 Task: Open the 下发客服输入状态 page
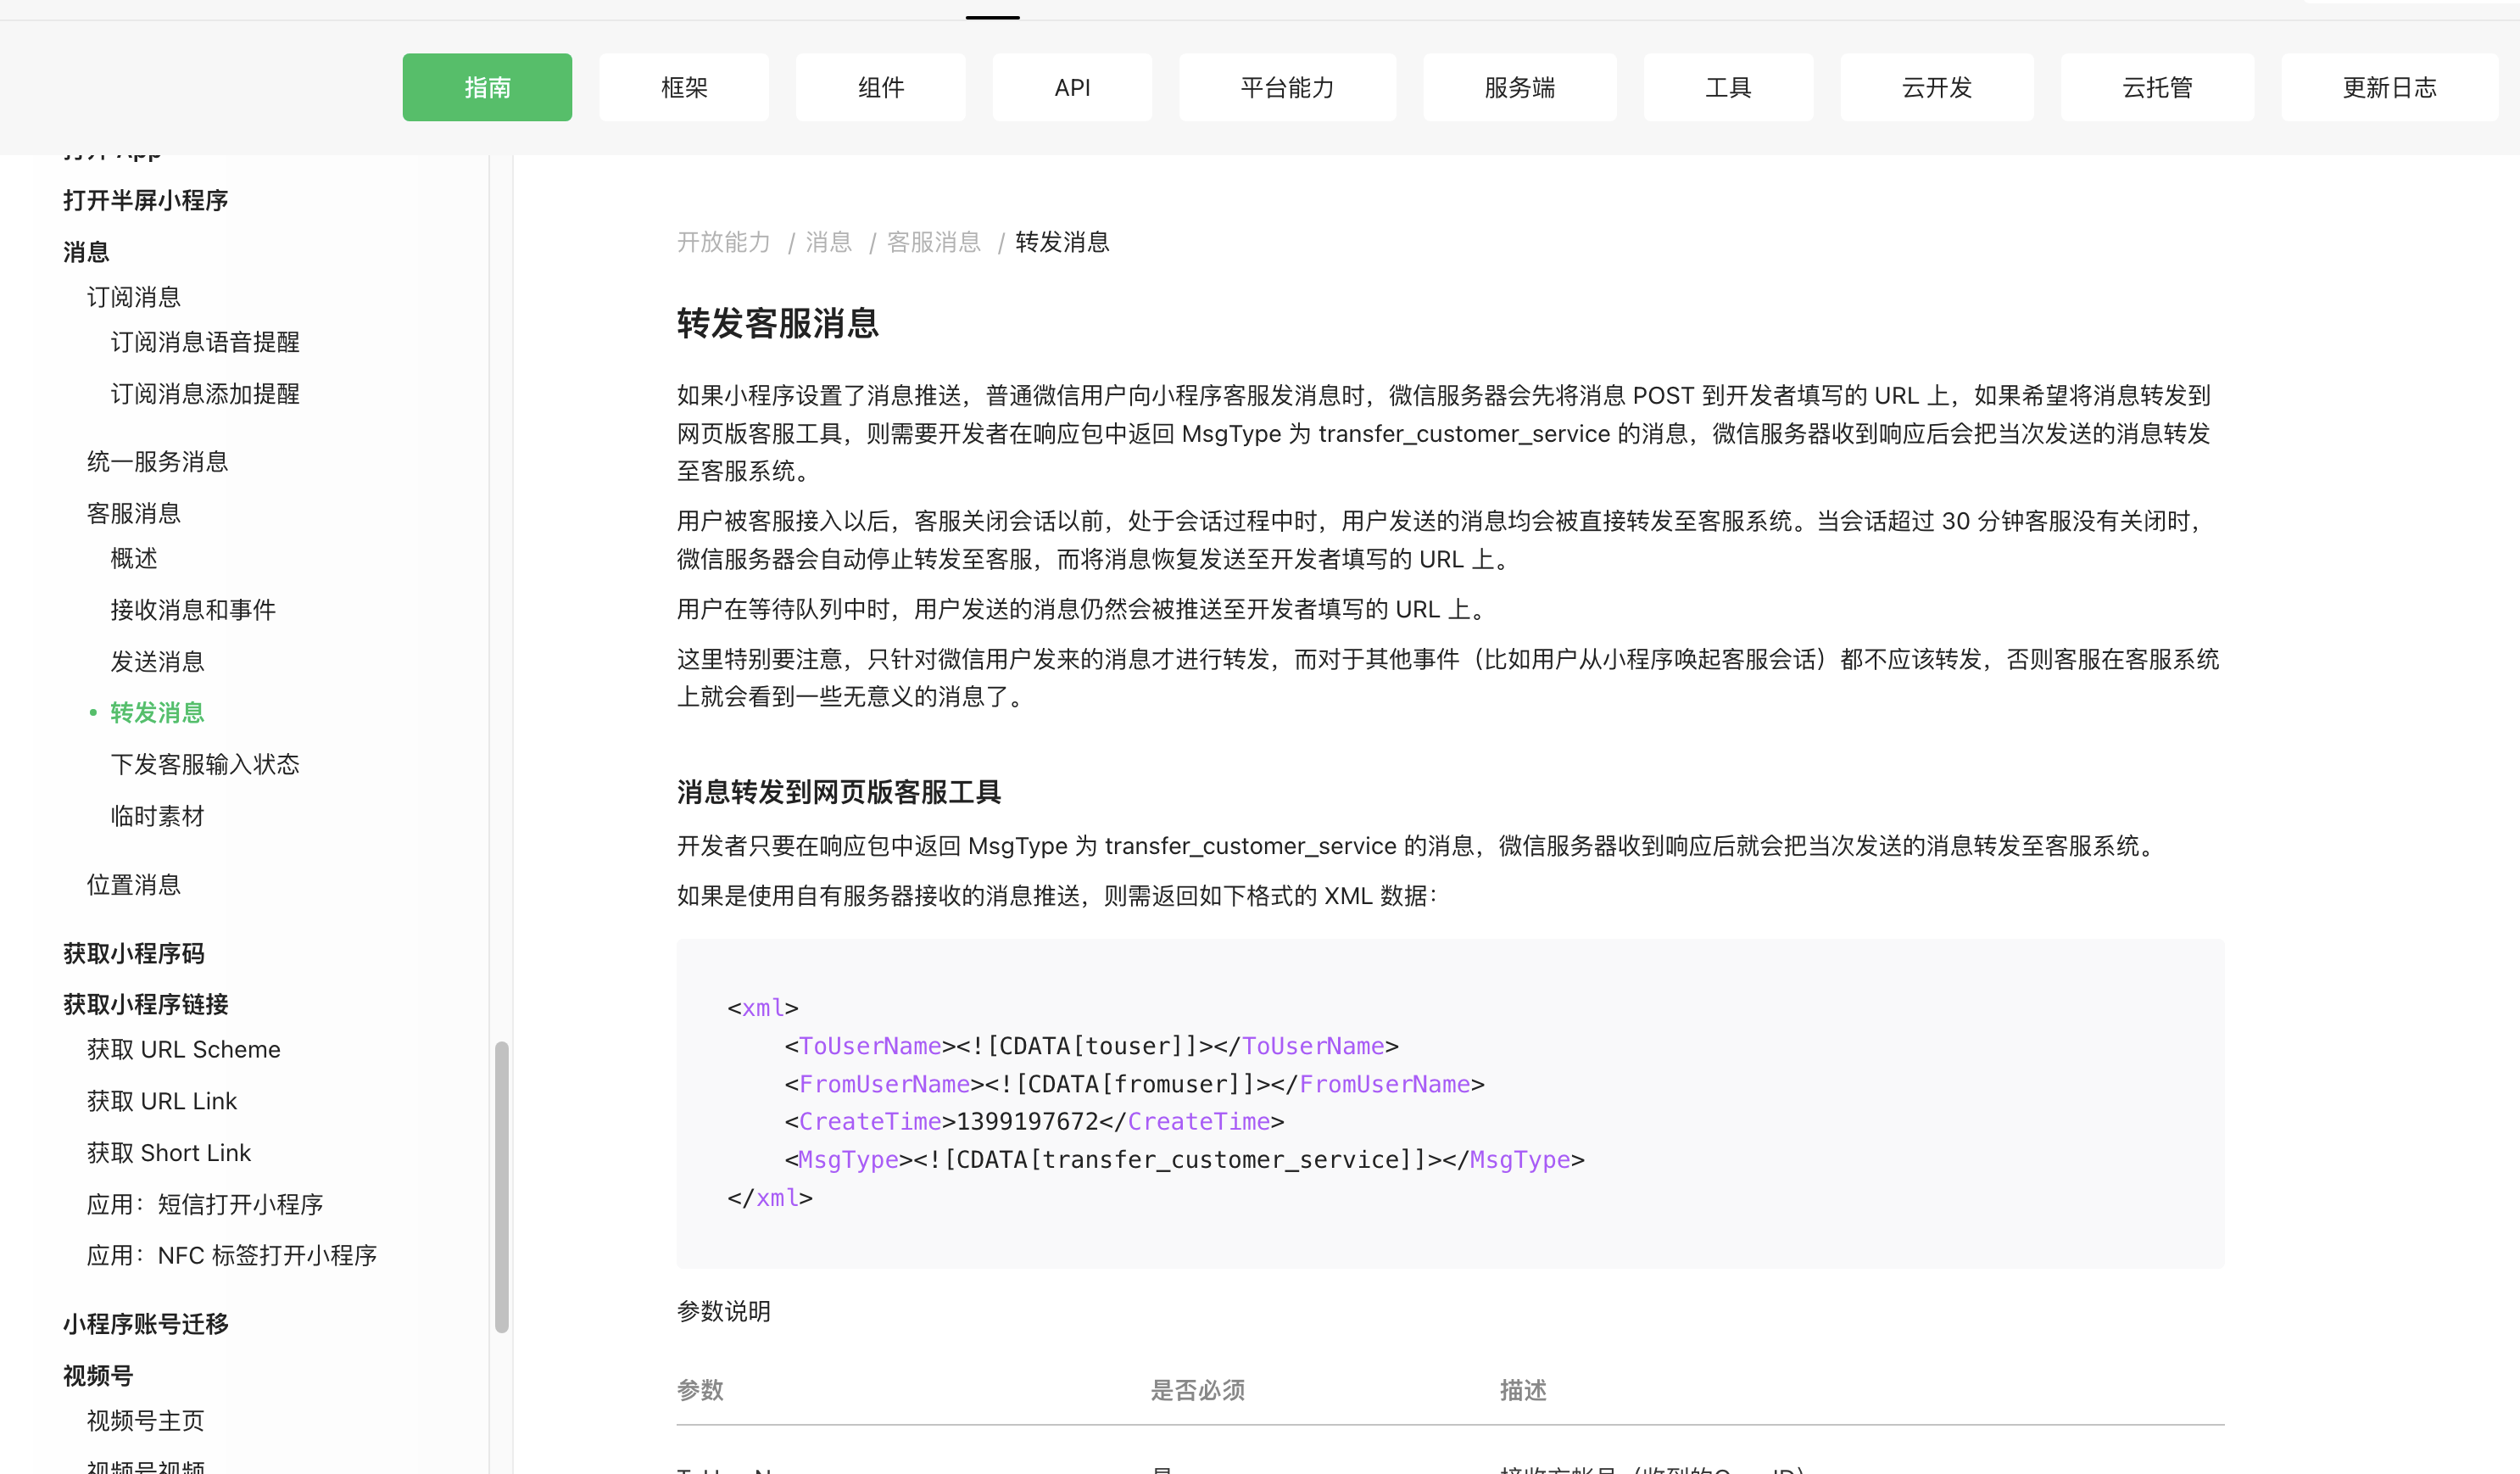pos(204,763)
